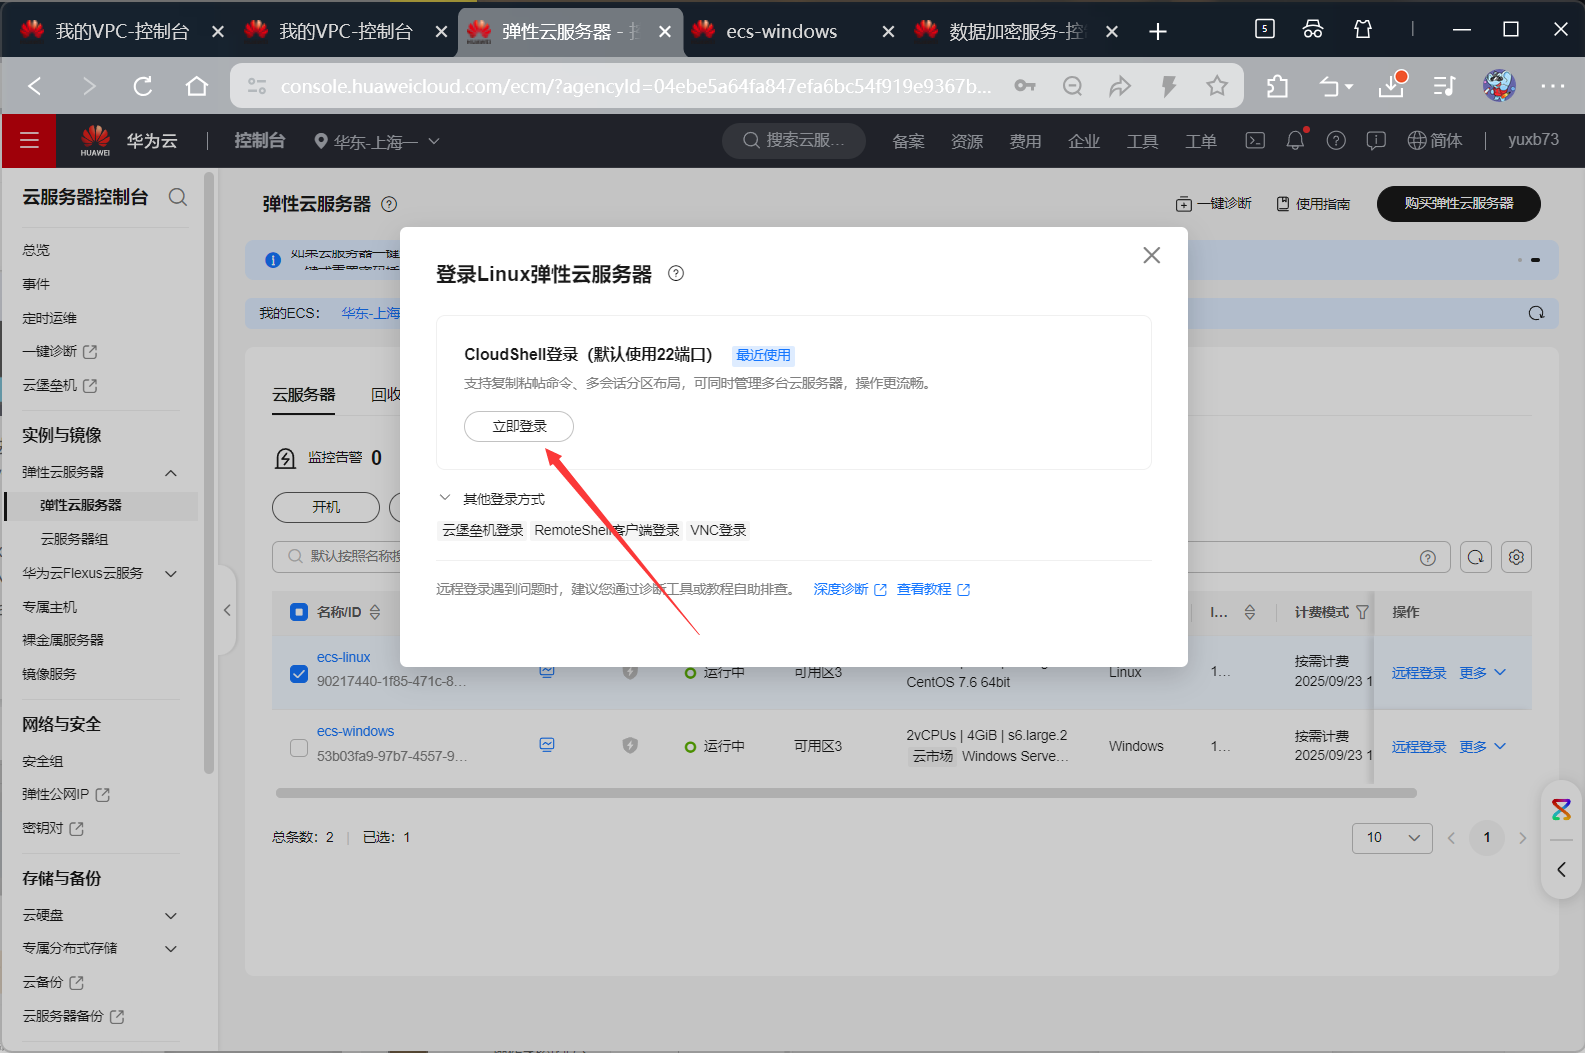Click the 开机 button

[x=326, y=507]
